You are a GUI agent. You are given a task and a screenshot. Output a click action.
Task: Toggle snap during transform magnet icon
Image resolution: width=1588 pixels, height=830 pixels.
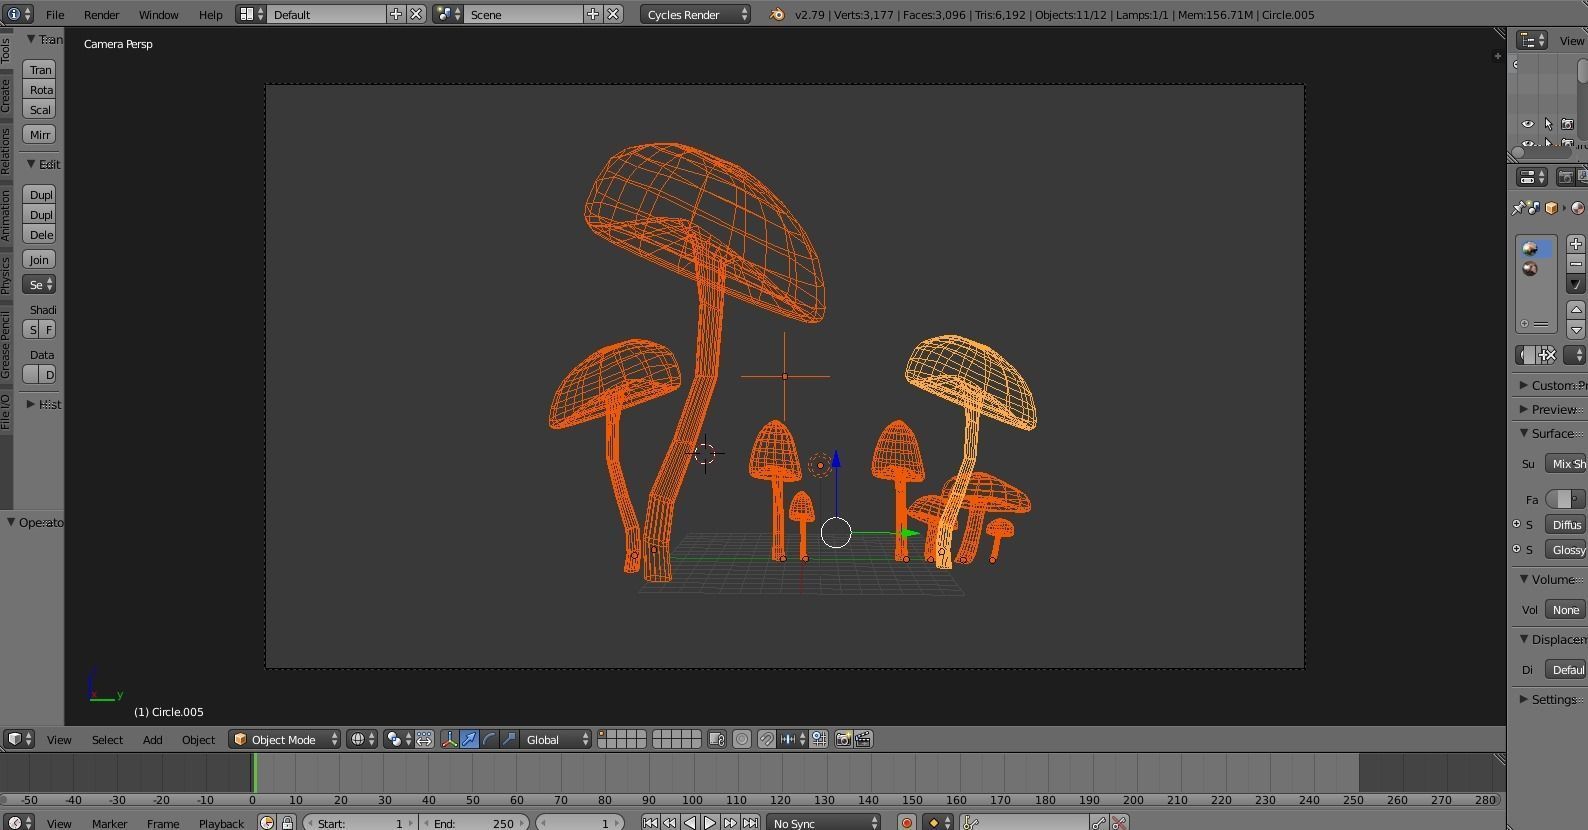coord(766,740)
